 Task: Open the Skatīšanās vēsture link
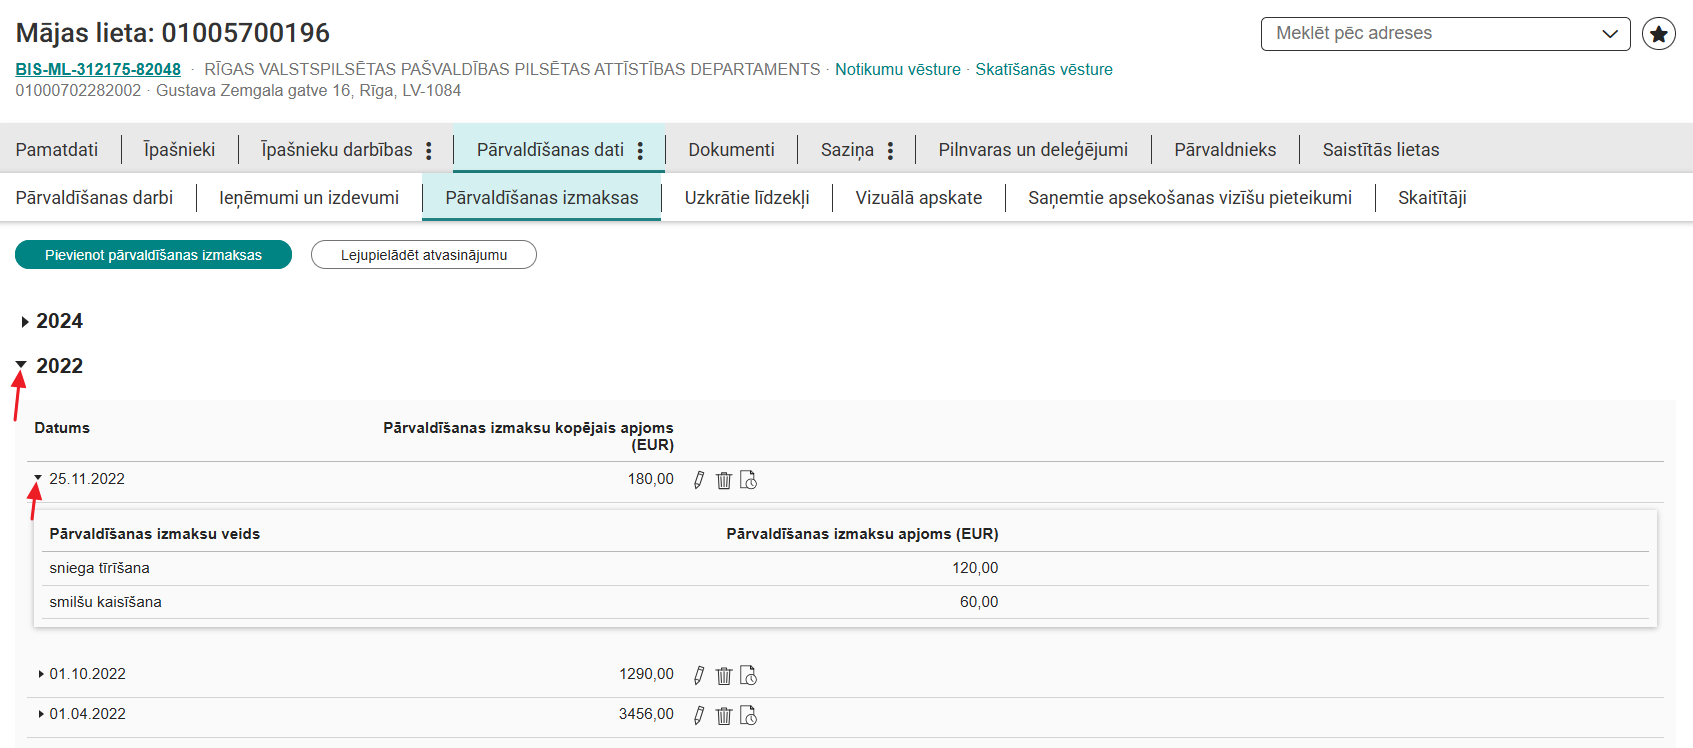coord(1044,69)
